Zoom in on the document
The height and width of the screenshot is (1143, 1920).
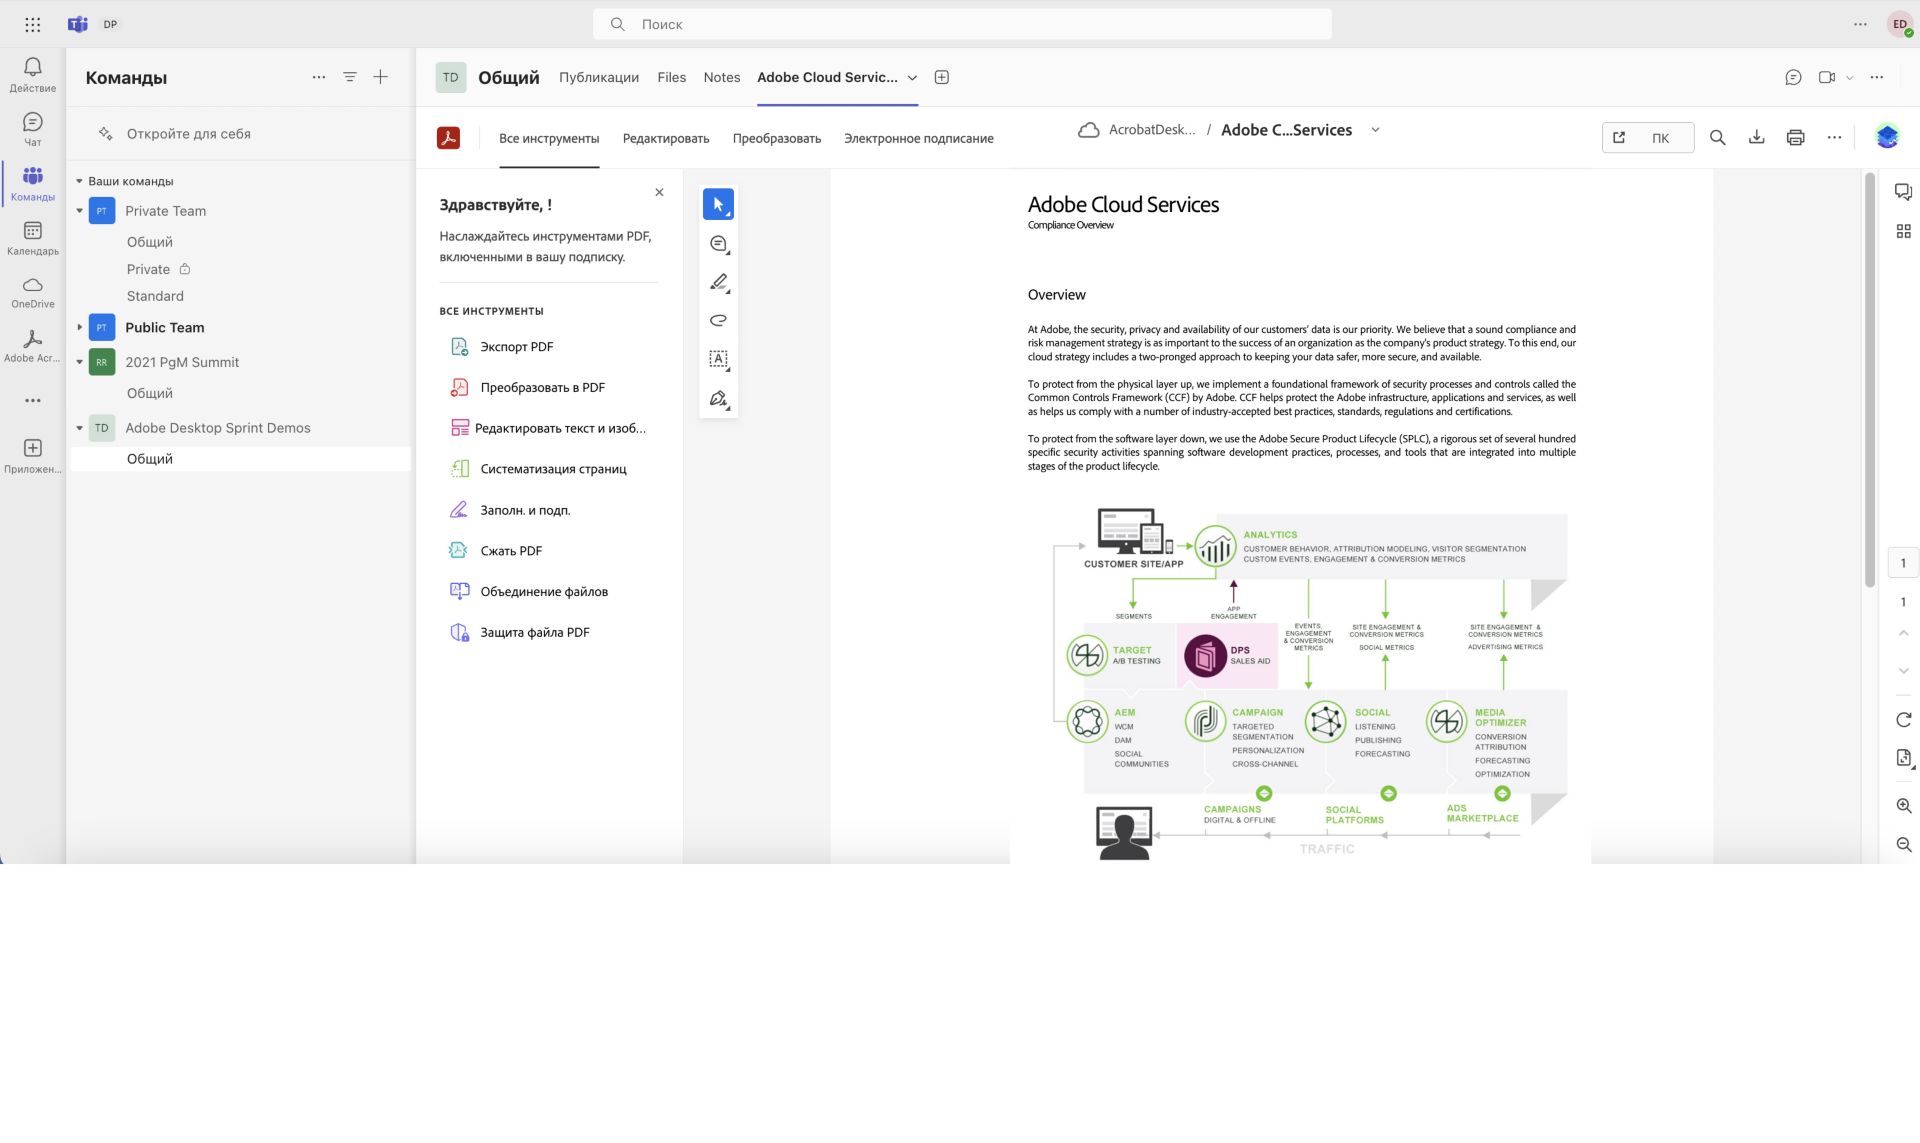tap(1903, 805)
